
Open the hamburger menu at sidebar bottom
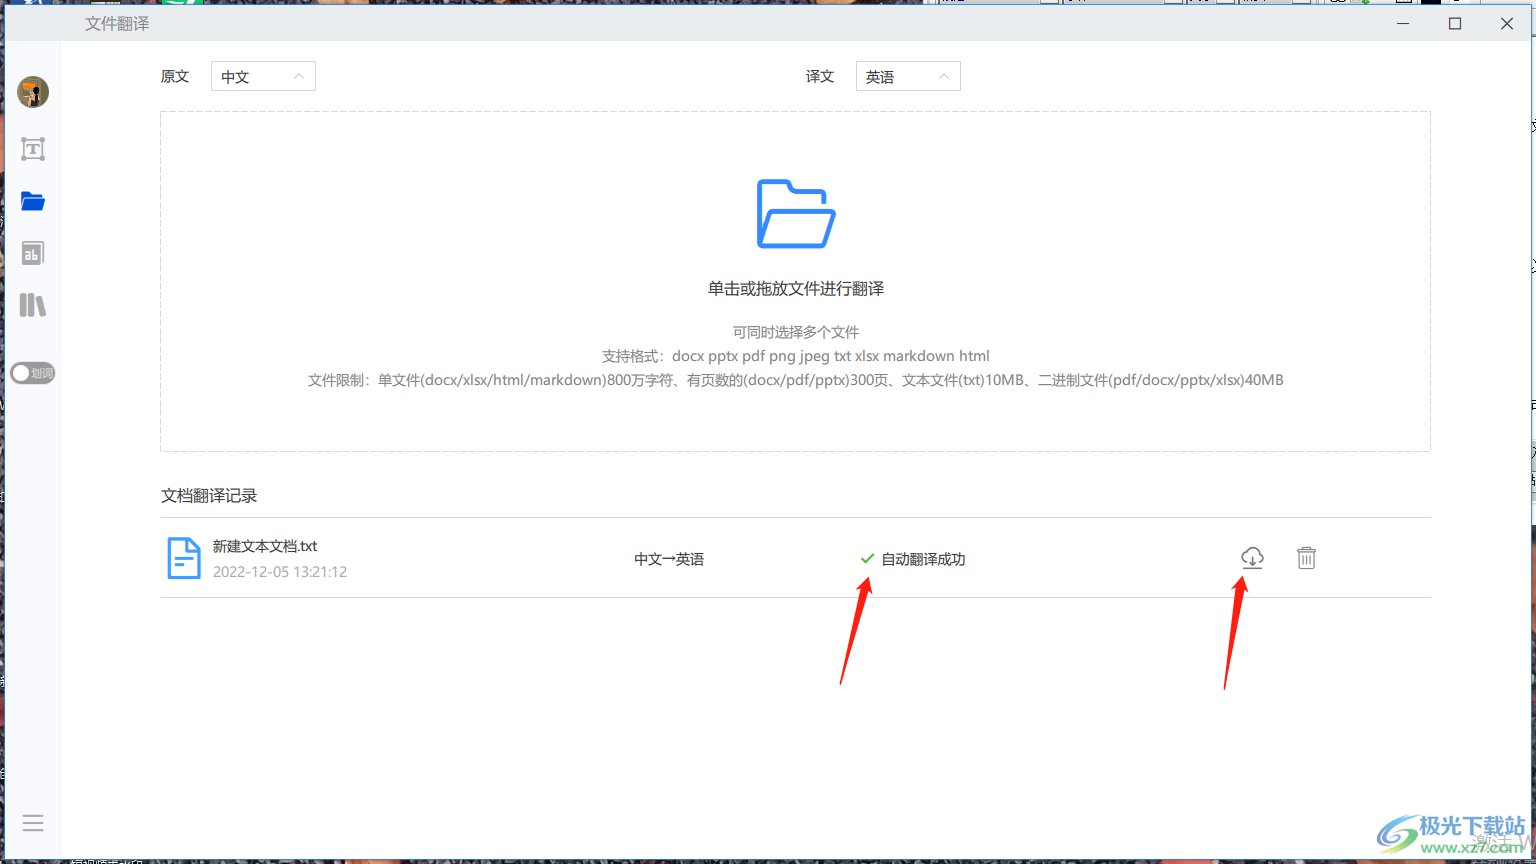click(x=33, y=823)
